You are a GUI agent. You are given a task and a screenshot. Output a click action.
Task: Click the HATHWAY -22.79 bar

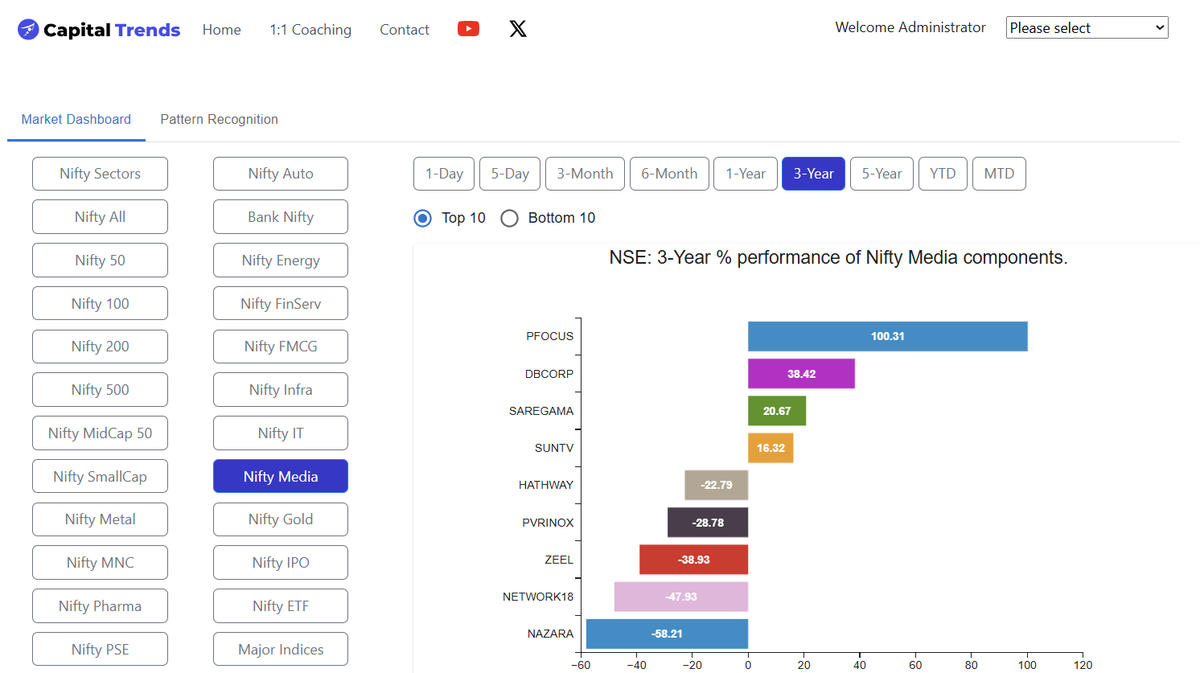(716, 485)
